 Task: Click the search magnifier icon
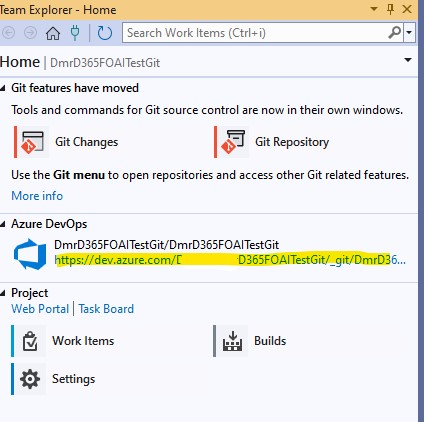coord(394,33)
